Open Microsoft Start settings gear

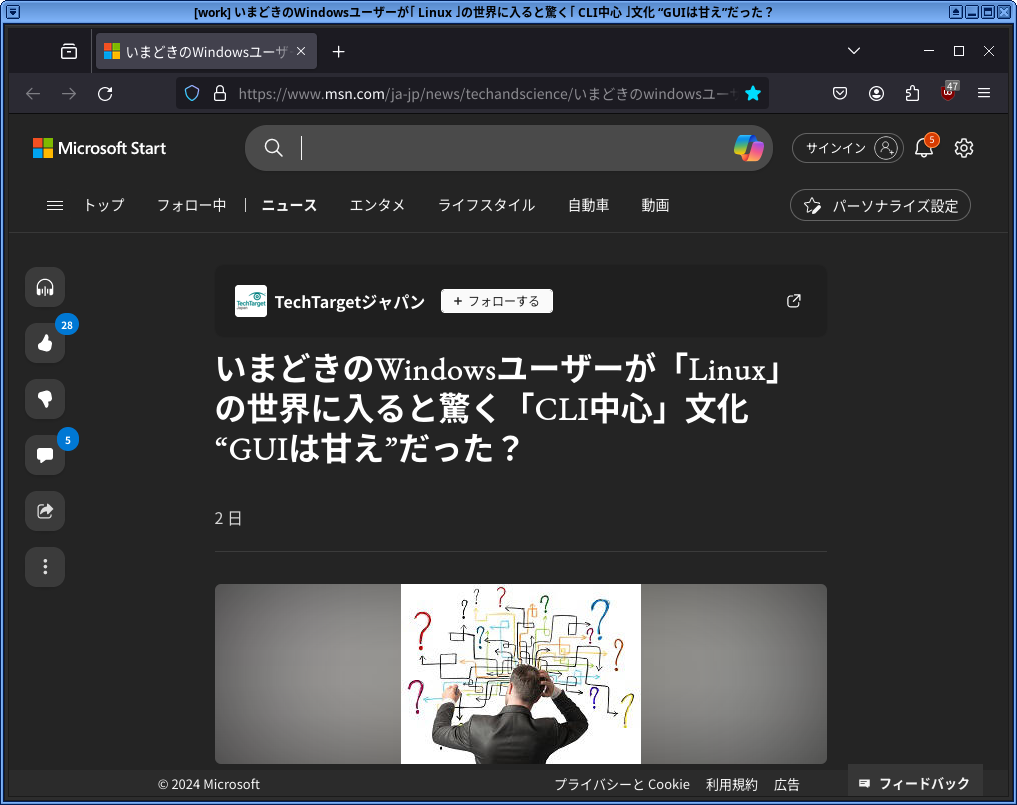(963, 147)
